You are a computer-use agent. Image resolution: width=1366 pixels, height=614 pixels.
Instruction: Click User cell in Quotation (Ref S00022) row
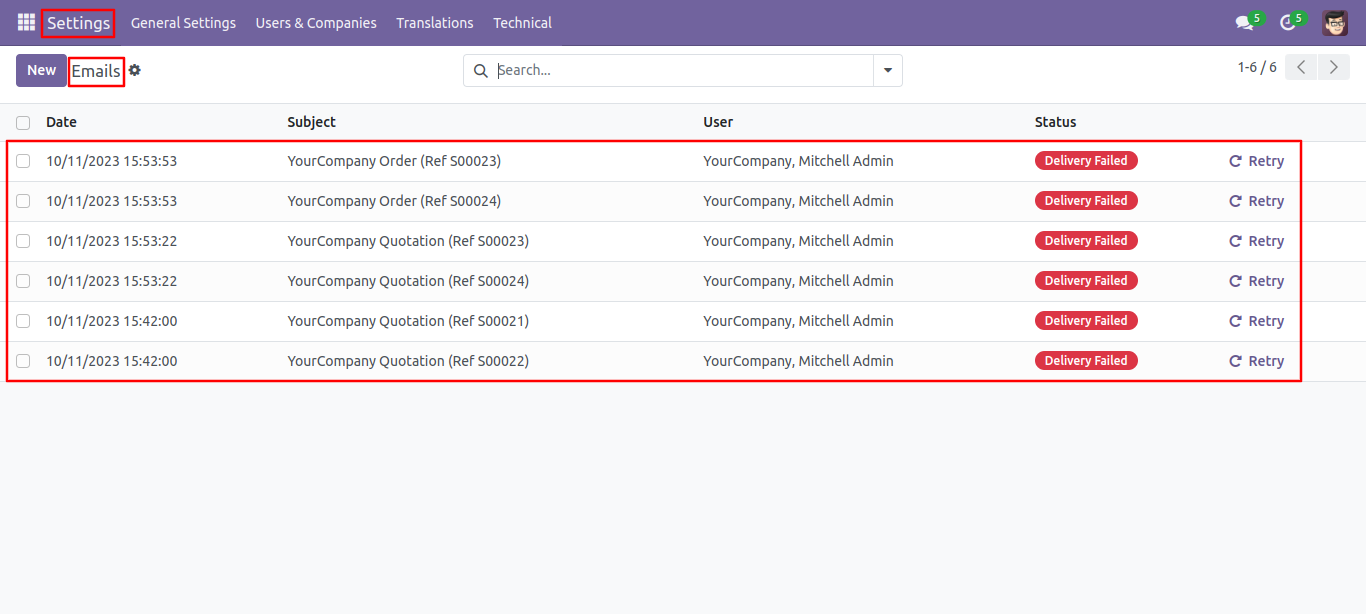(798, 361)
